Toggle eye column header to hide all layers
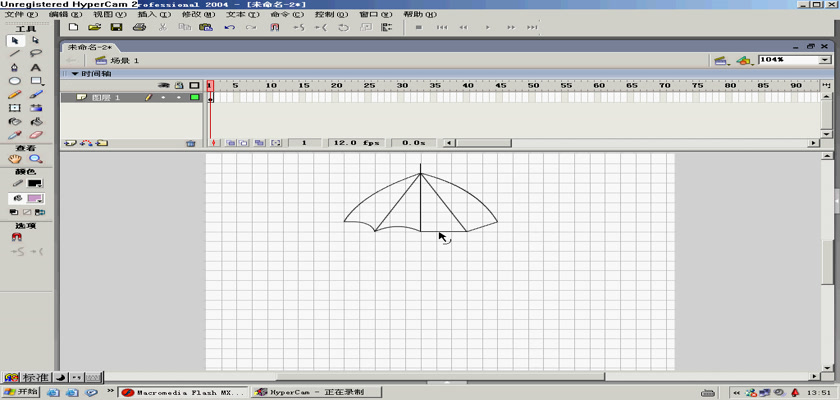Viewport: 840px width, 400px height. pyautogui.click(x=164, y=86)
